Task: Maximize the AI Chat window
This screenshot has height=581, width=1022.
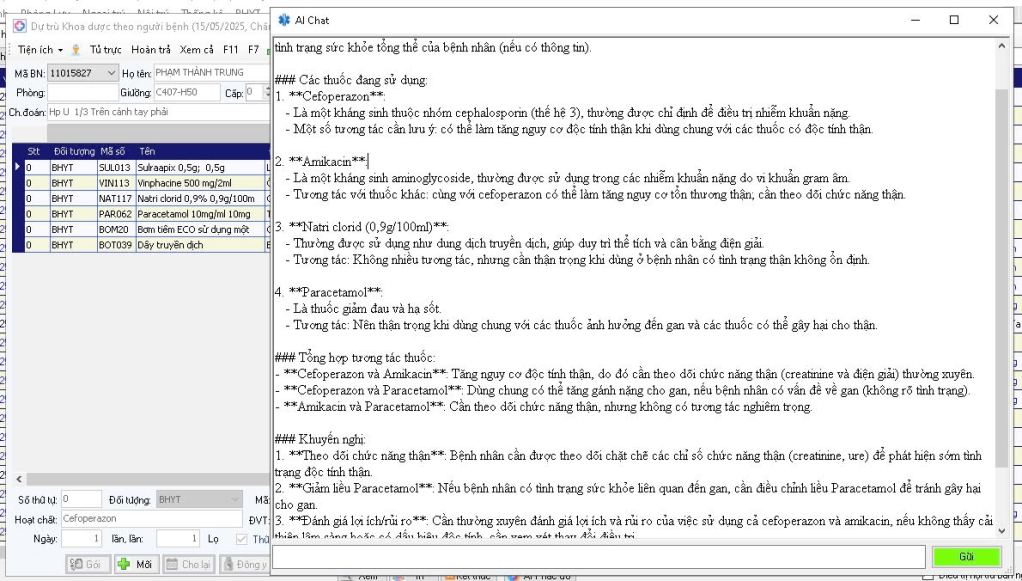Action: coord(954,20)
